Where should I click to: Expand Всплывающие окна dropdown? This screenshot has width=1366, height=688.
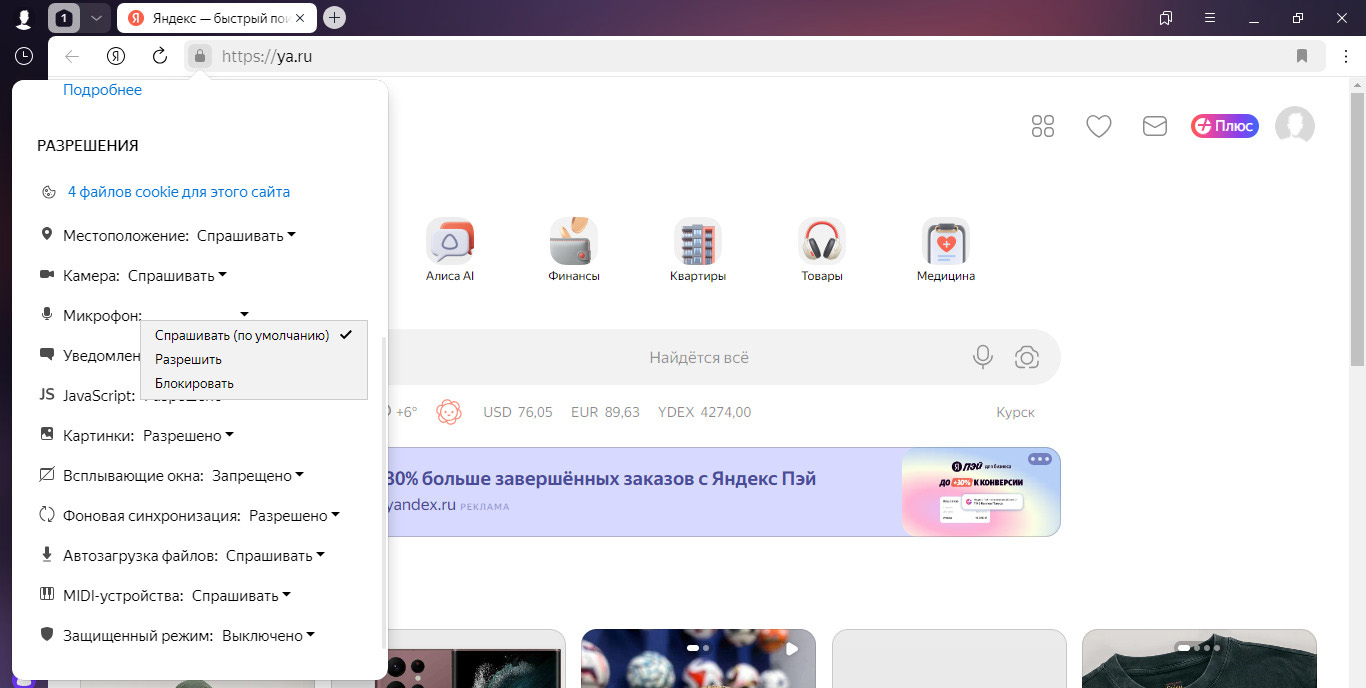point(257,476)
